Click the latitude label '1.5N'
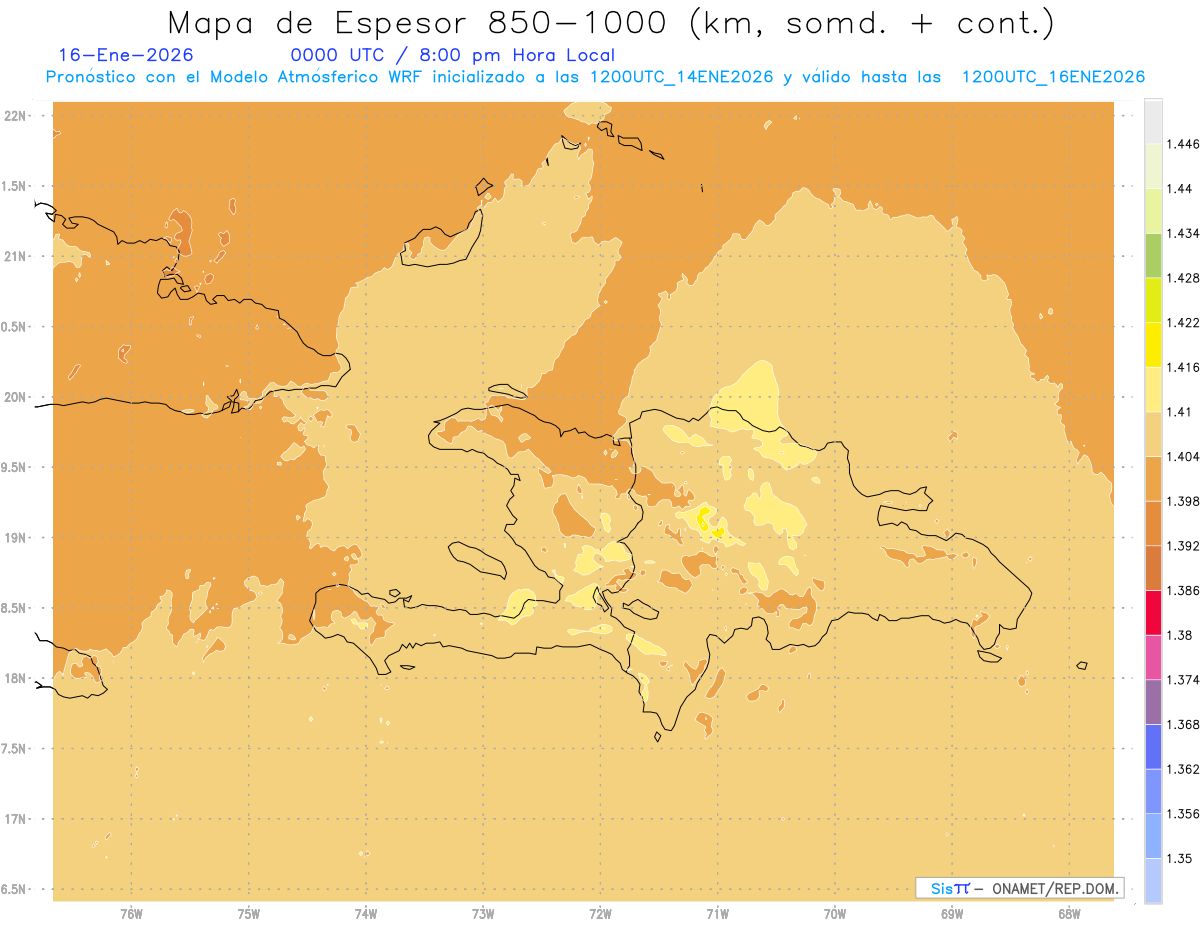 (x=15, y=186)
